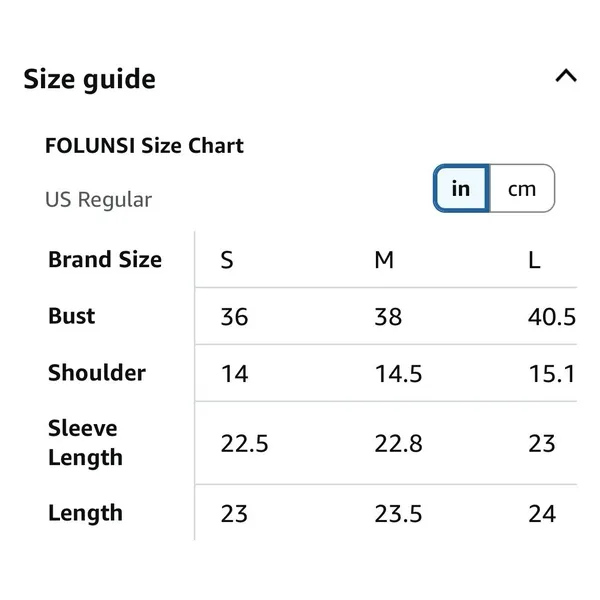Select the L column header
600x600 pixels.
point(534,260)
